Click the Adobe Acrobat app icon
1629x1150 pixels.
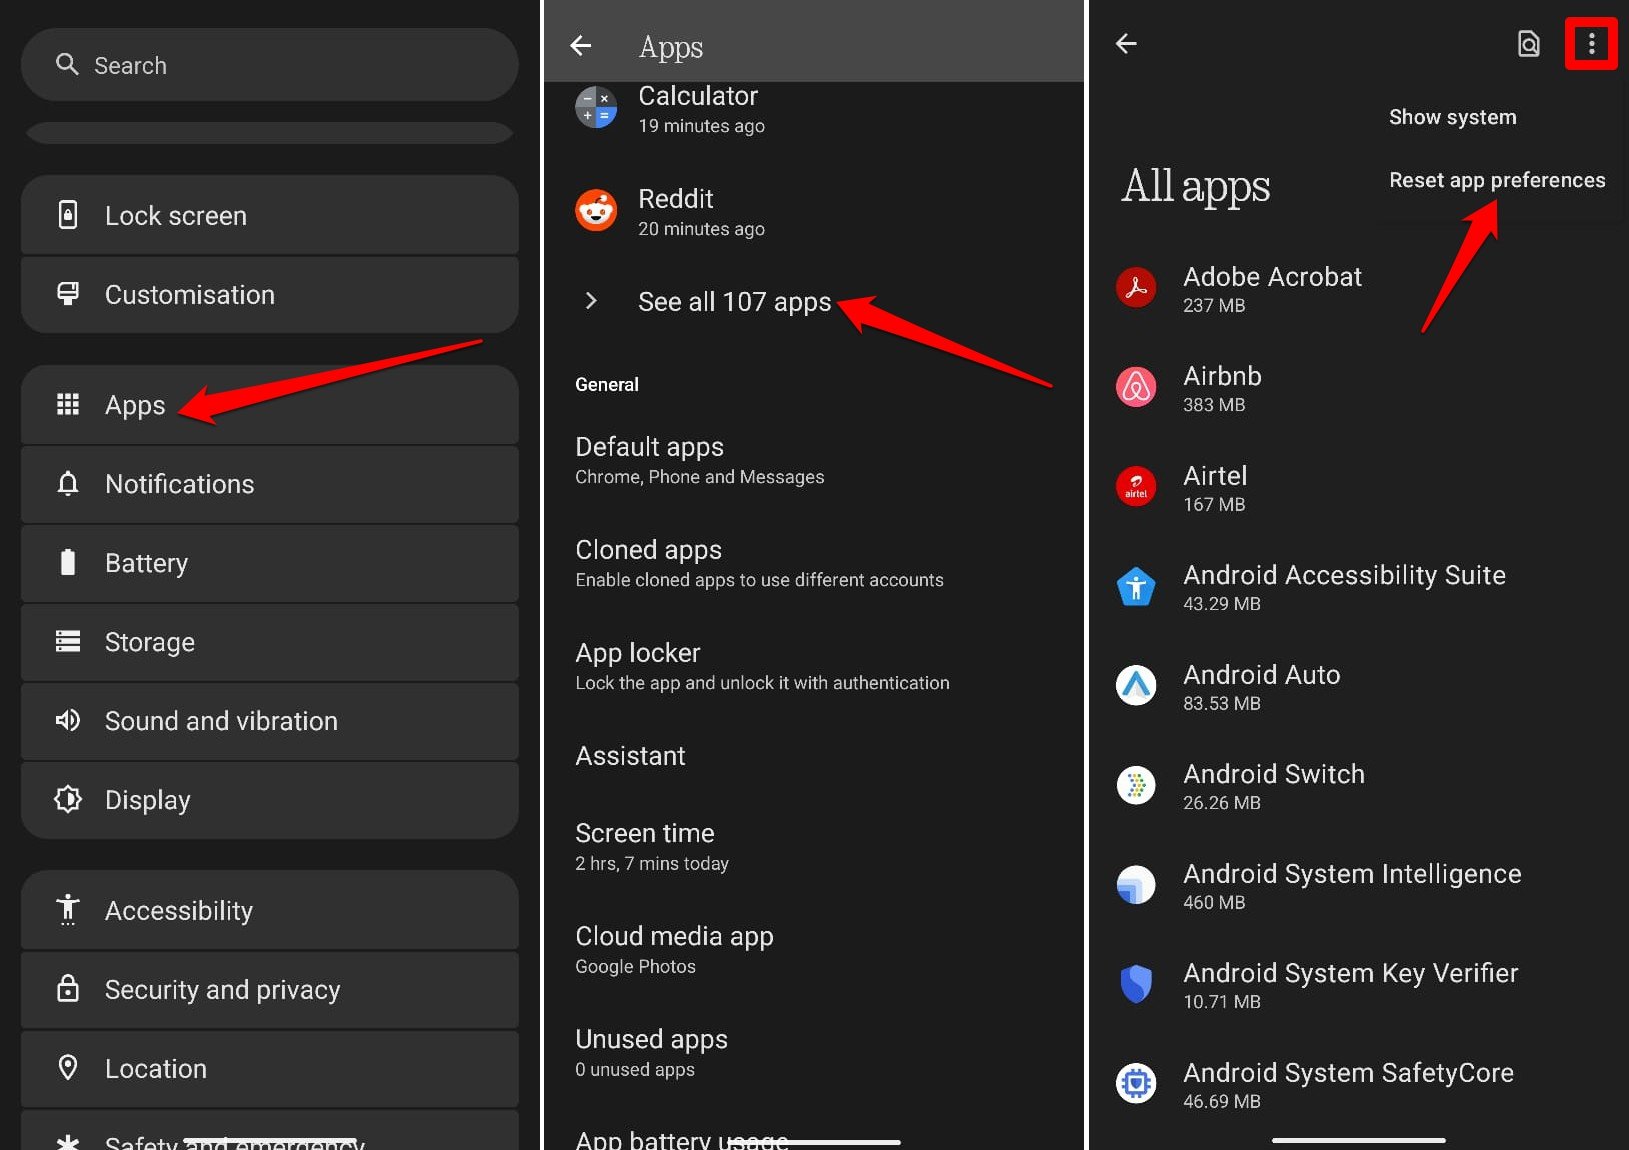tap(1136, 288)
